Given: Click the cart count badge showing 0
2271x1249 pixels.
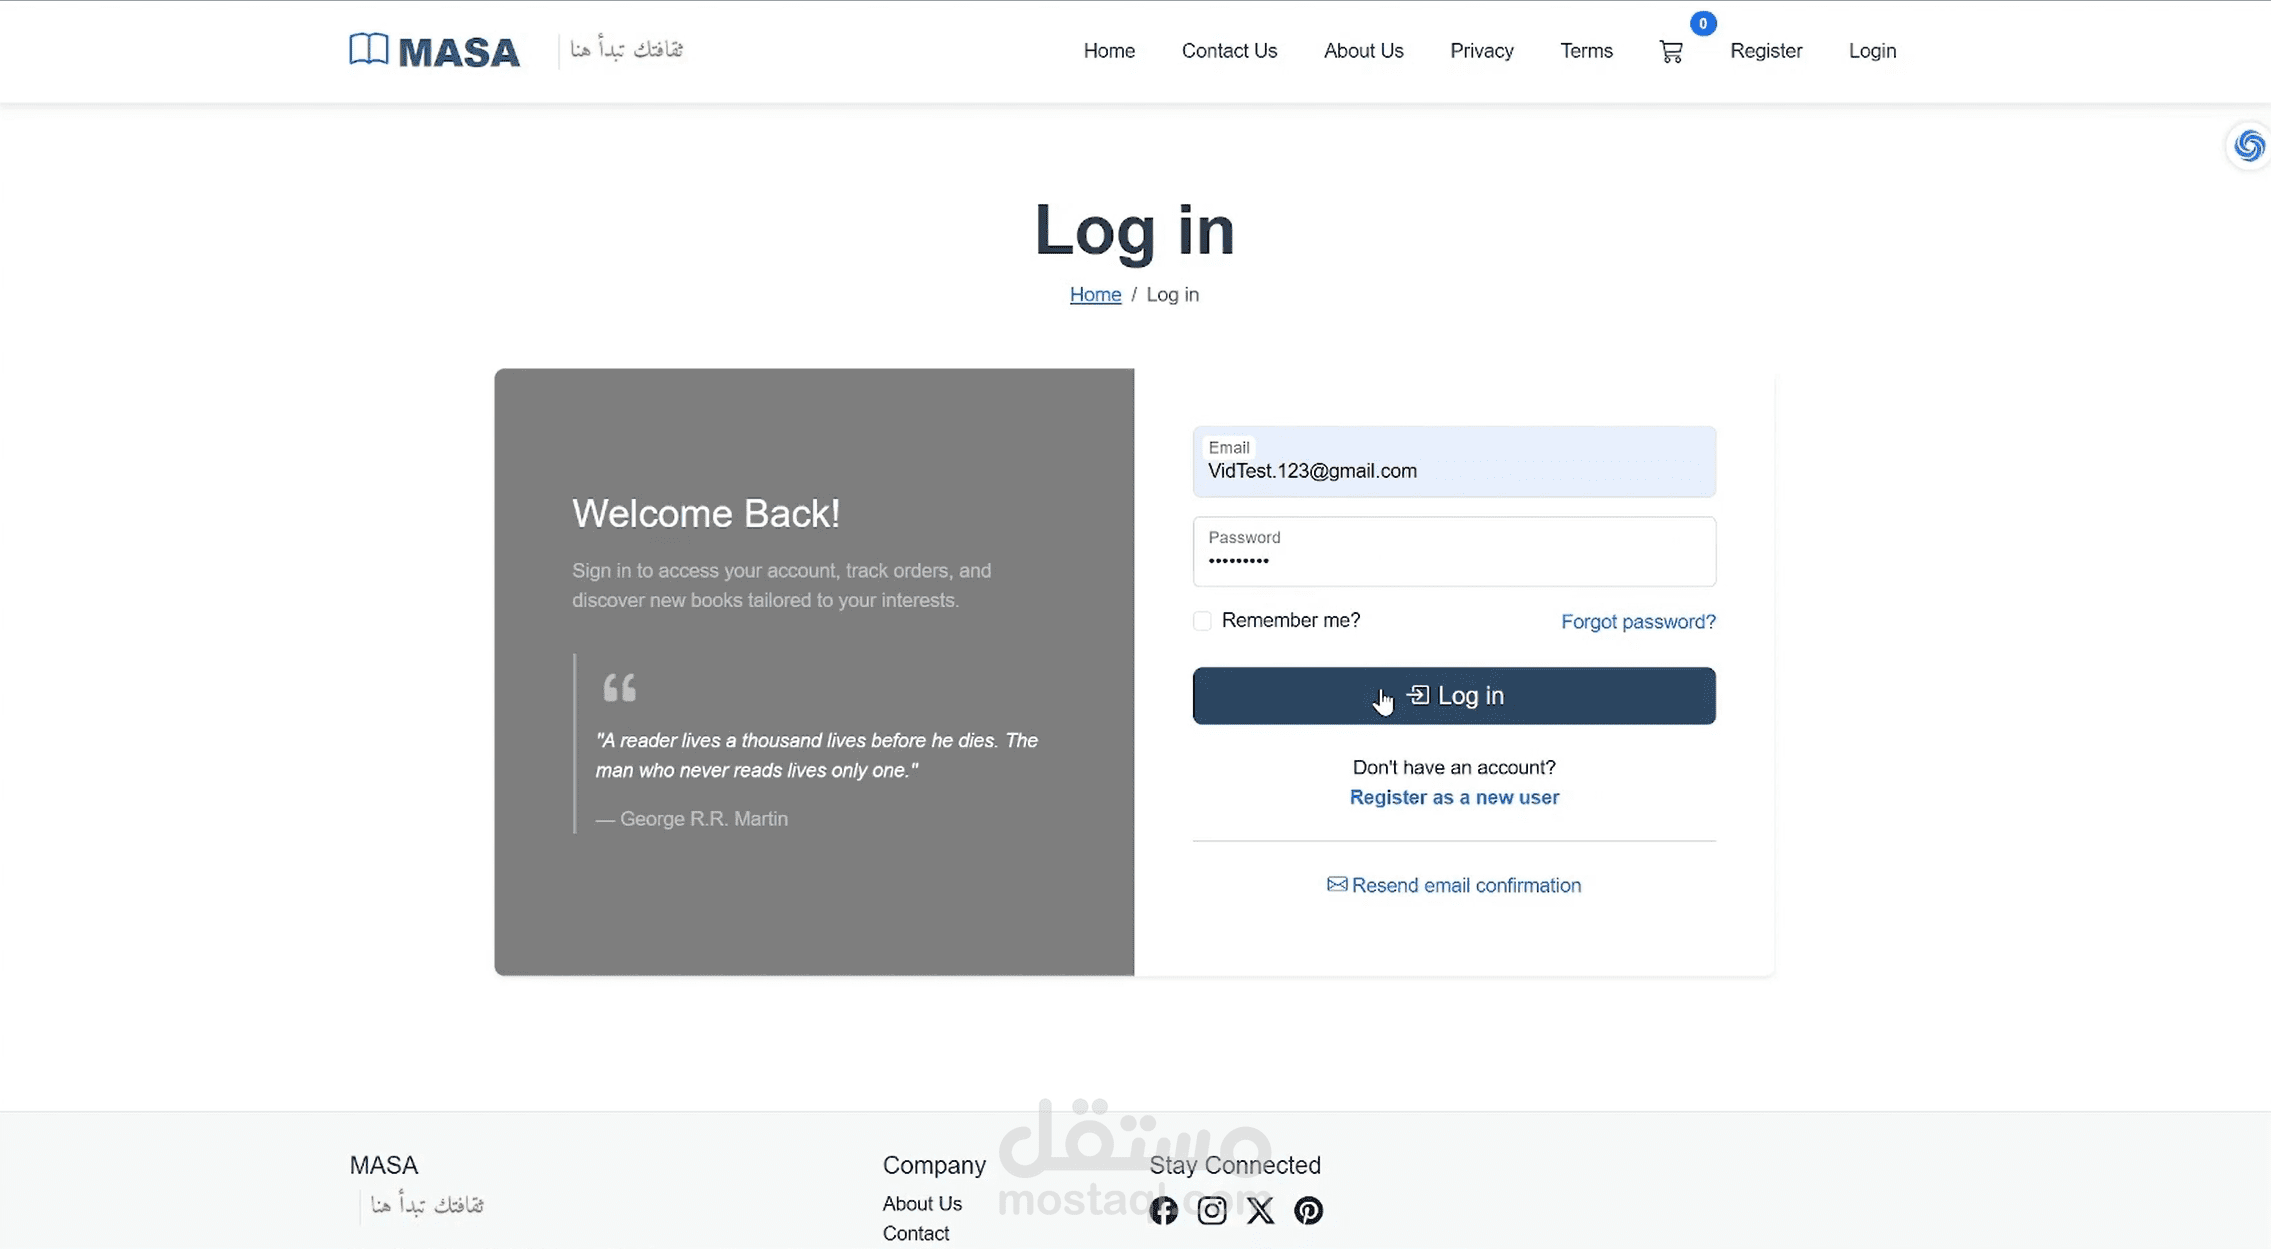Looking at the screenshot, I should (x=1702, y=23).
